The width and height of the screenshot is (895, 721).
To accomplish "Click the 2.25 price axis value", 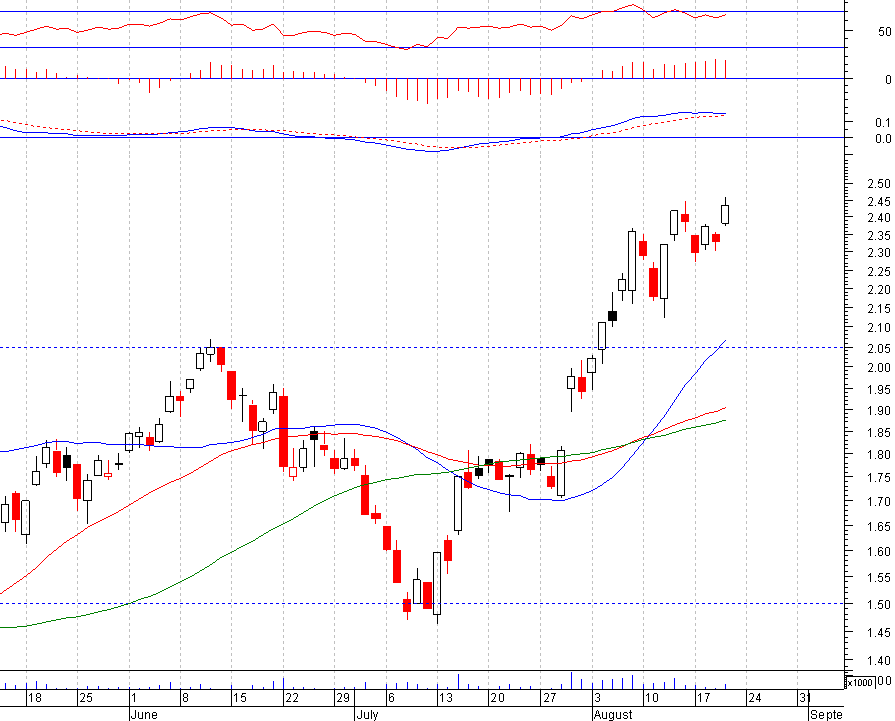I will (x=878, y=272).
